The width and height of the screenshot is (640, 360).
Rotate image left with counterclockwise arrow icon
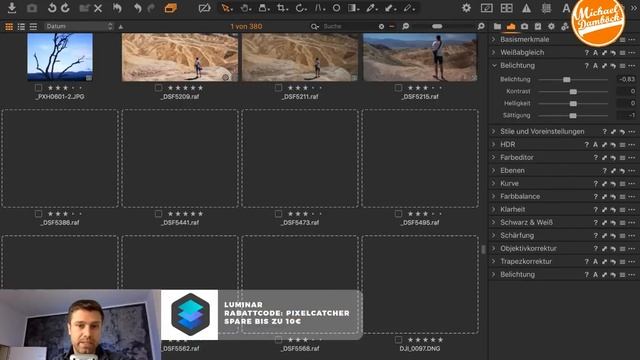click(x=52, y=8)
